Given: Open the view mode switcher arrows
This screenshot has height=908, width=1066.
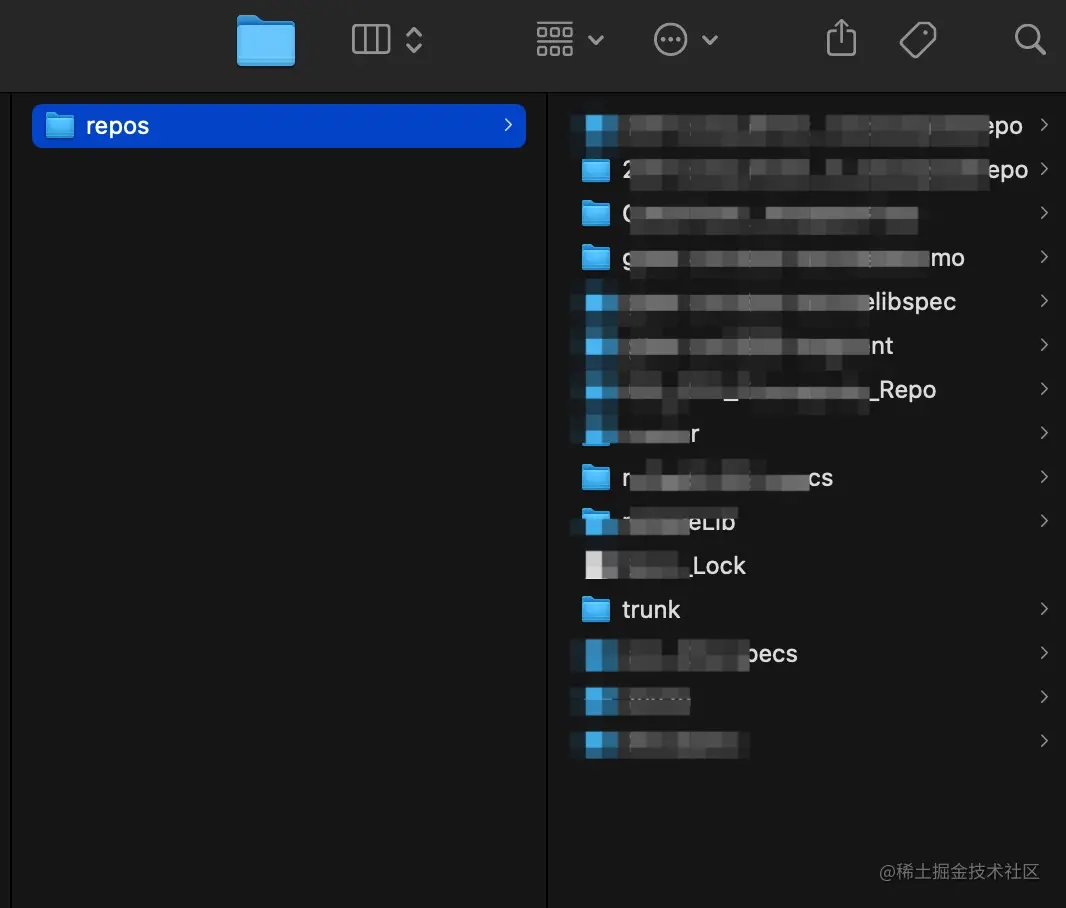Looking at the screenshot, I should click(x=414, y=39).
